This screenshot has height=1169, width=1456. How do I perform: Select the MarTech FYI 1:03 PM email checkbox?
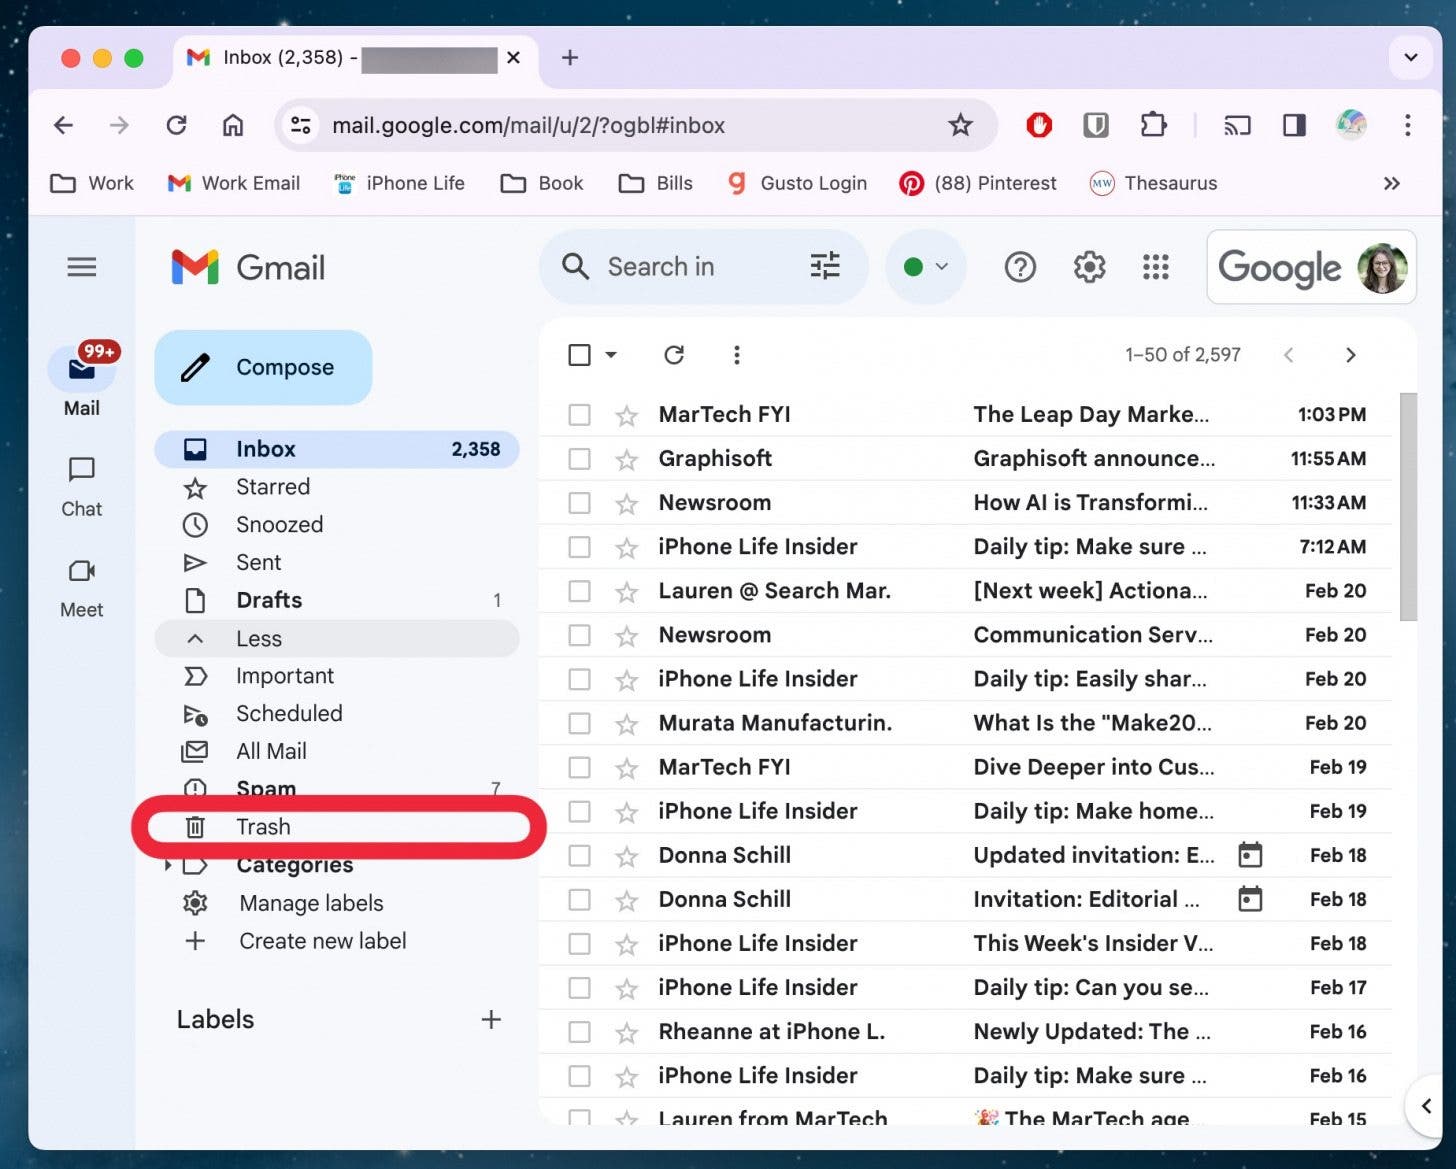tap(579, 415)
